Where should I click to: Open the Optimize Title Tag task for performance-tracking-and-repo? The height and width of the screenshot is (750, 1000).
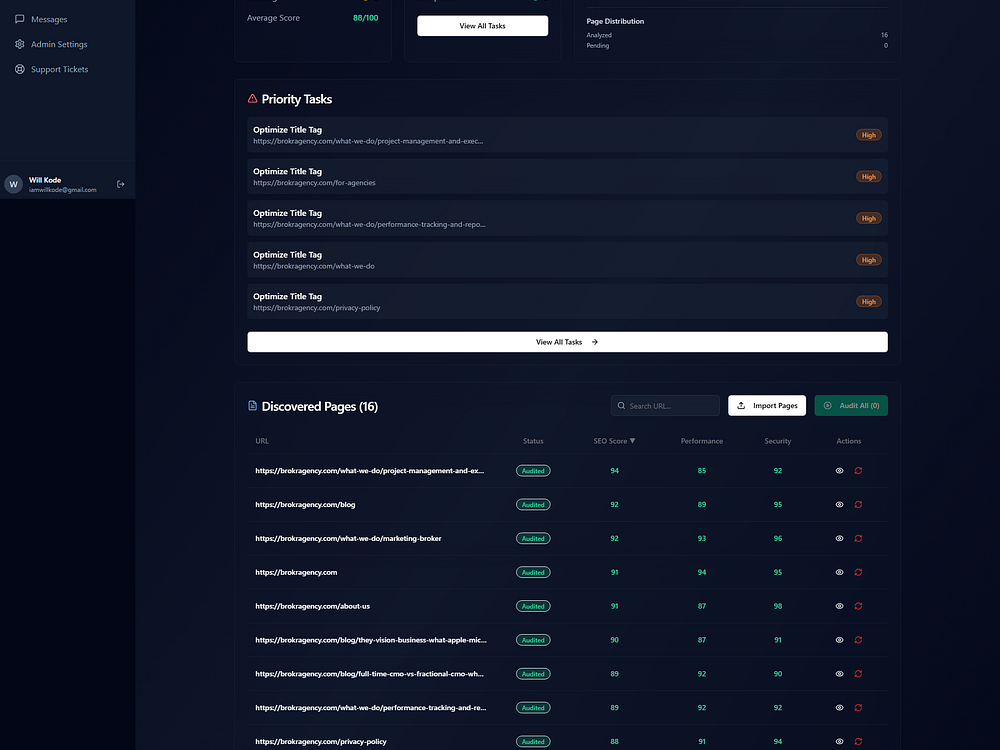tap(567, 218)
